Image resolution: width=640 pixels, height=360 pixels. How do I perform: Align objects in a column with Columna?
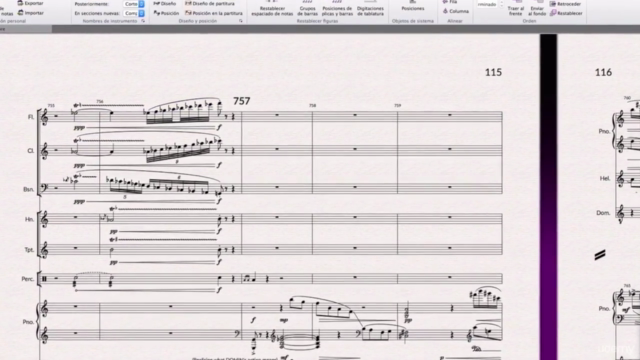pos(456,11)
